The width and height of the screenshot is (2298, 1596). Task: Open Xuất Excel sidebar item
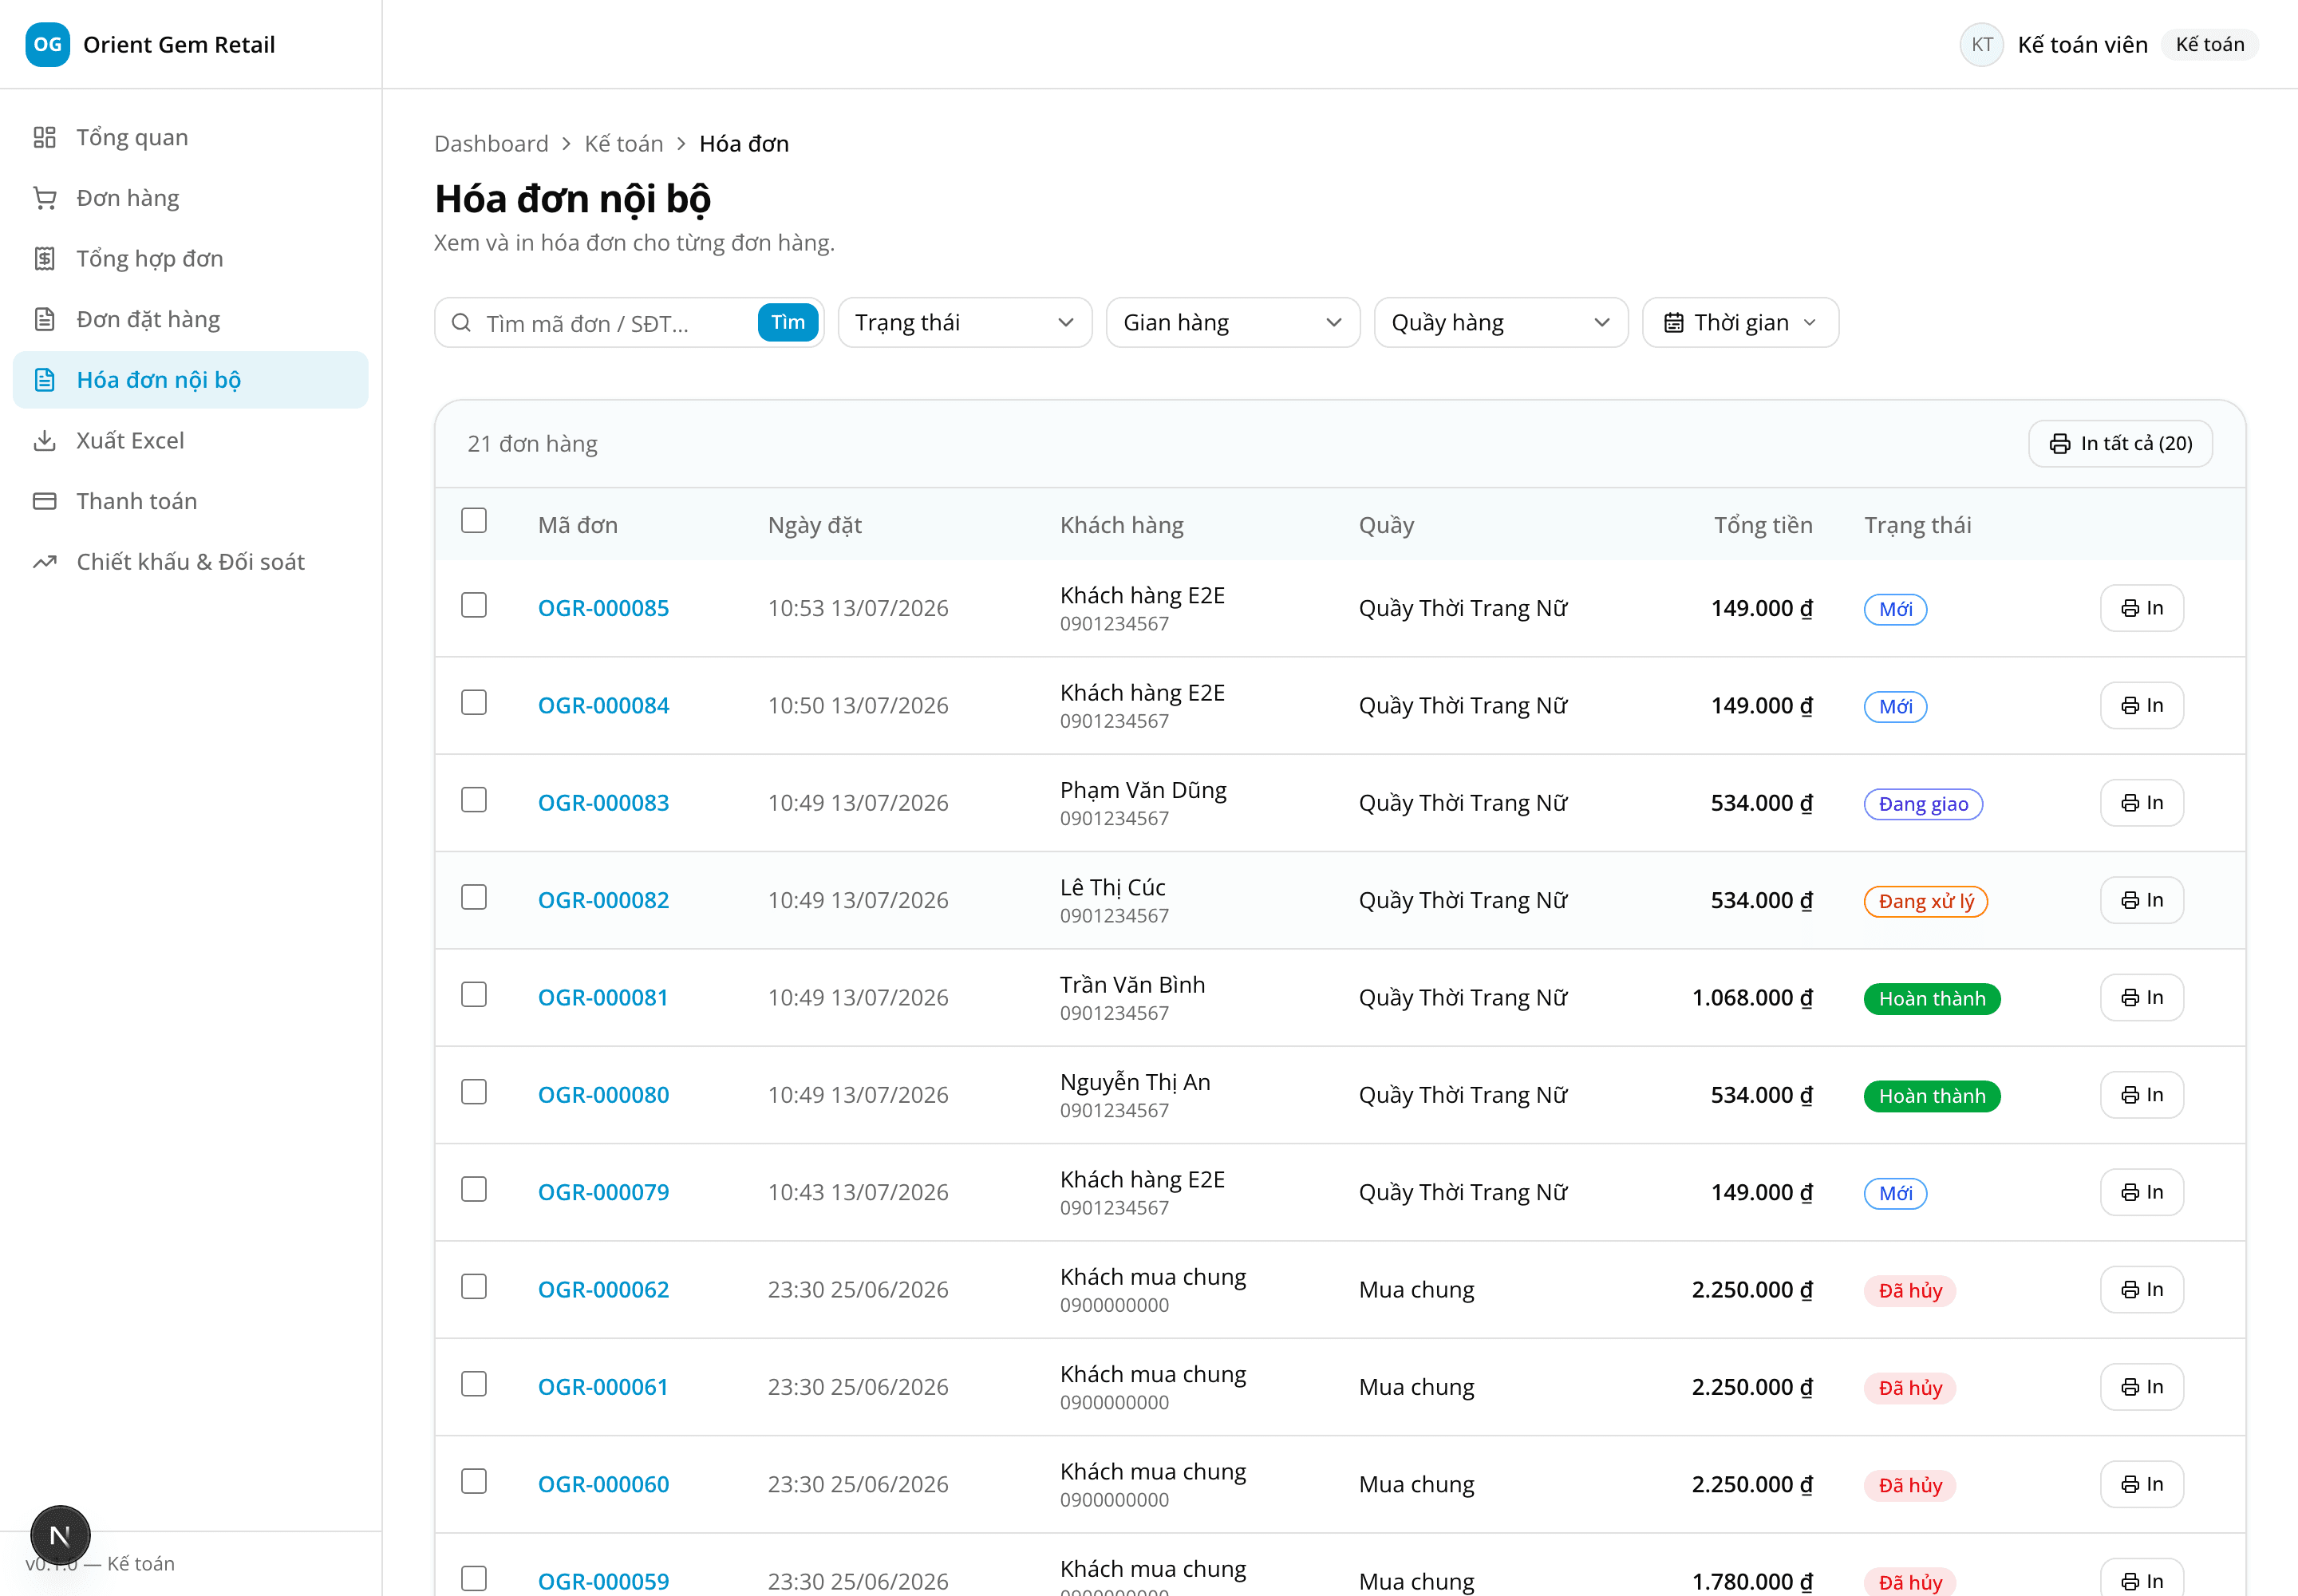point(190,441)
